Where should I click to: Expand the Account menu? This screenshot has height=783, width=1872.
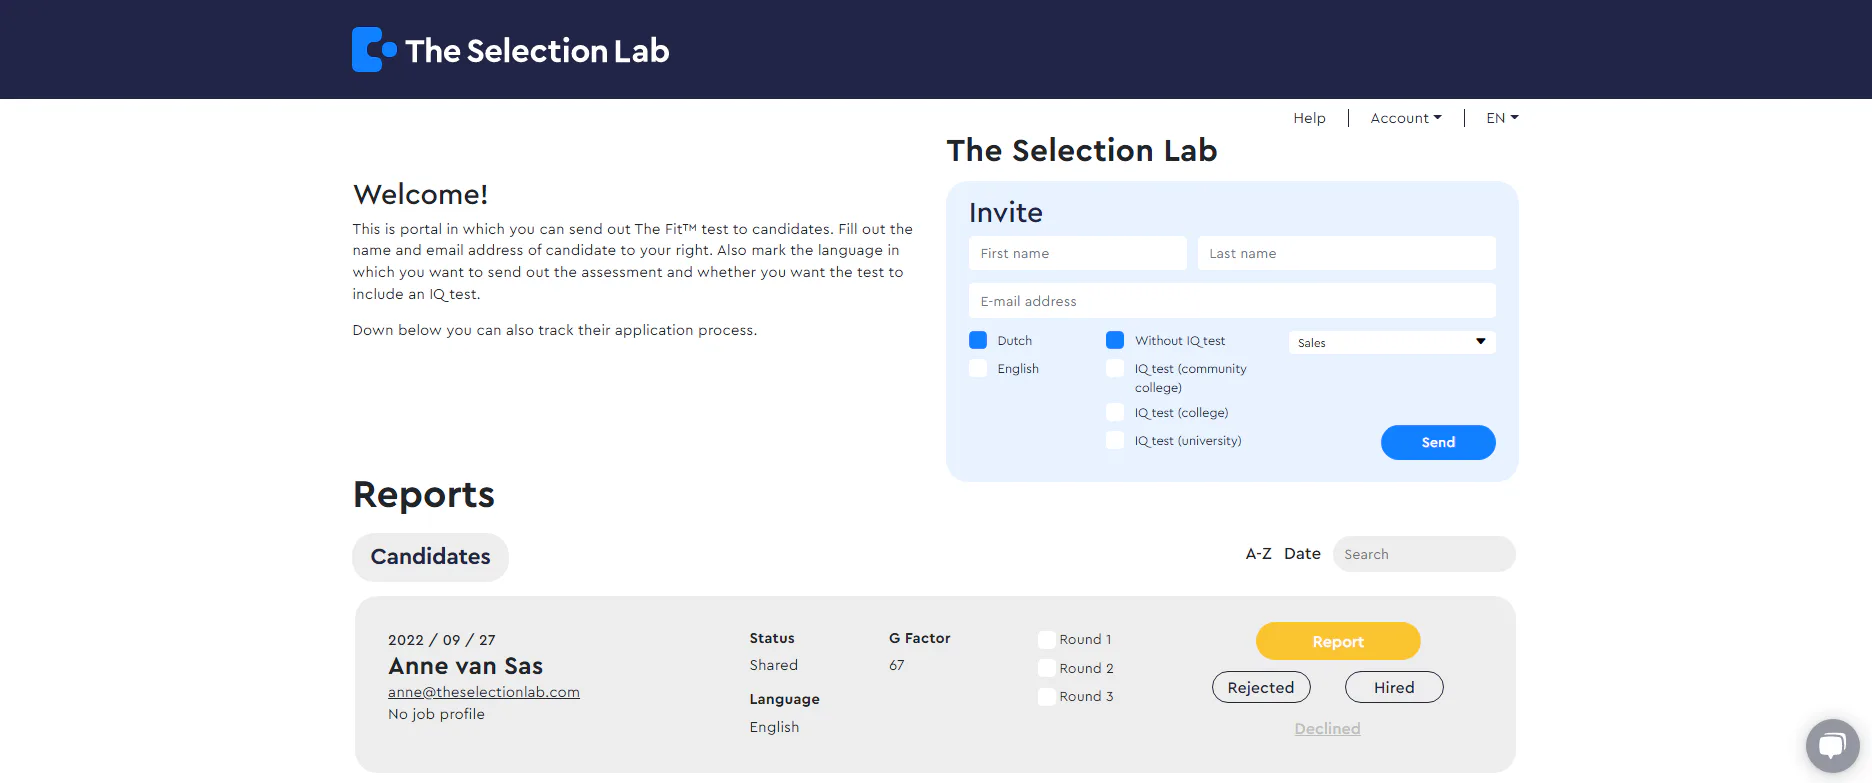1405,118
